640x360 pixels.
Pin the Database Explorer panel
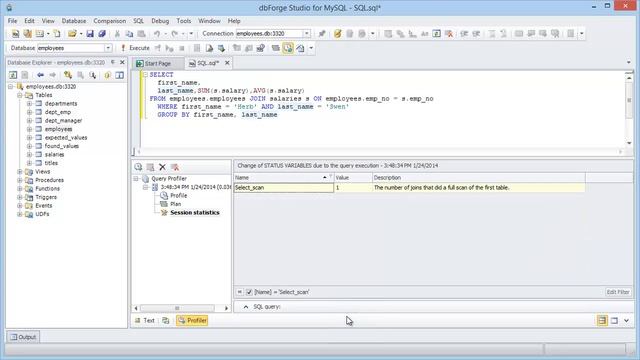pyautogui.click(x=113, y=62)
